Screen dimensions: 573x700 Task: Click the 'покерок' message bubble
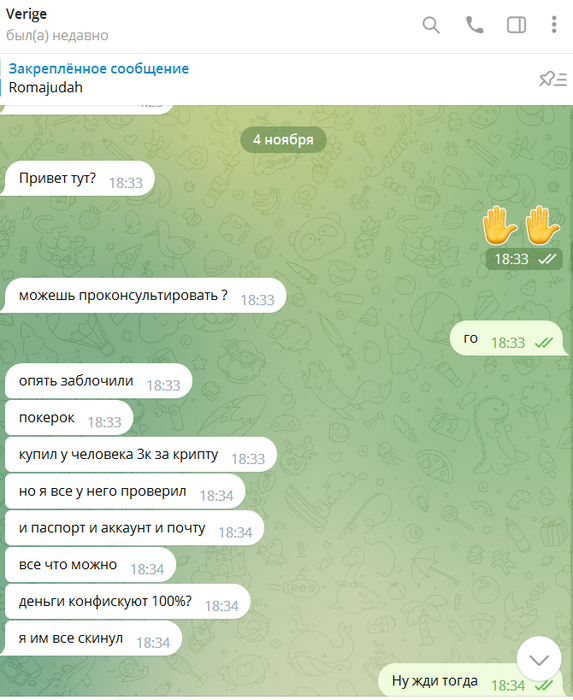(x=69, y=418)
